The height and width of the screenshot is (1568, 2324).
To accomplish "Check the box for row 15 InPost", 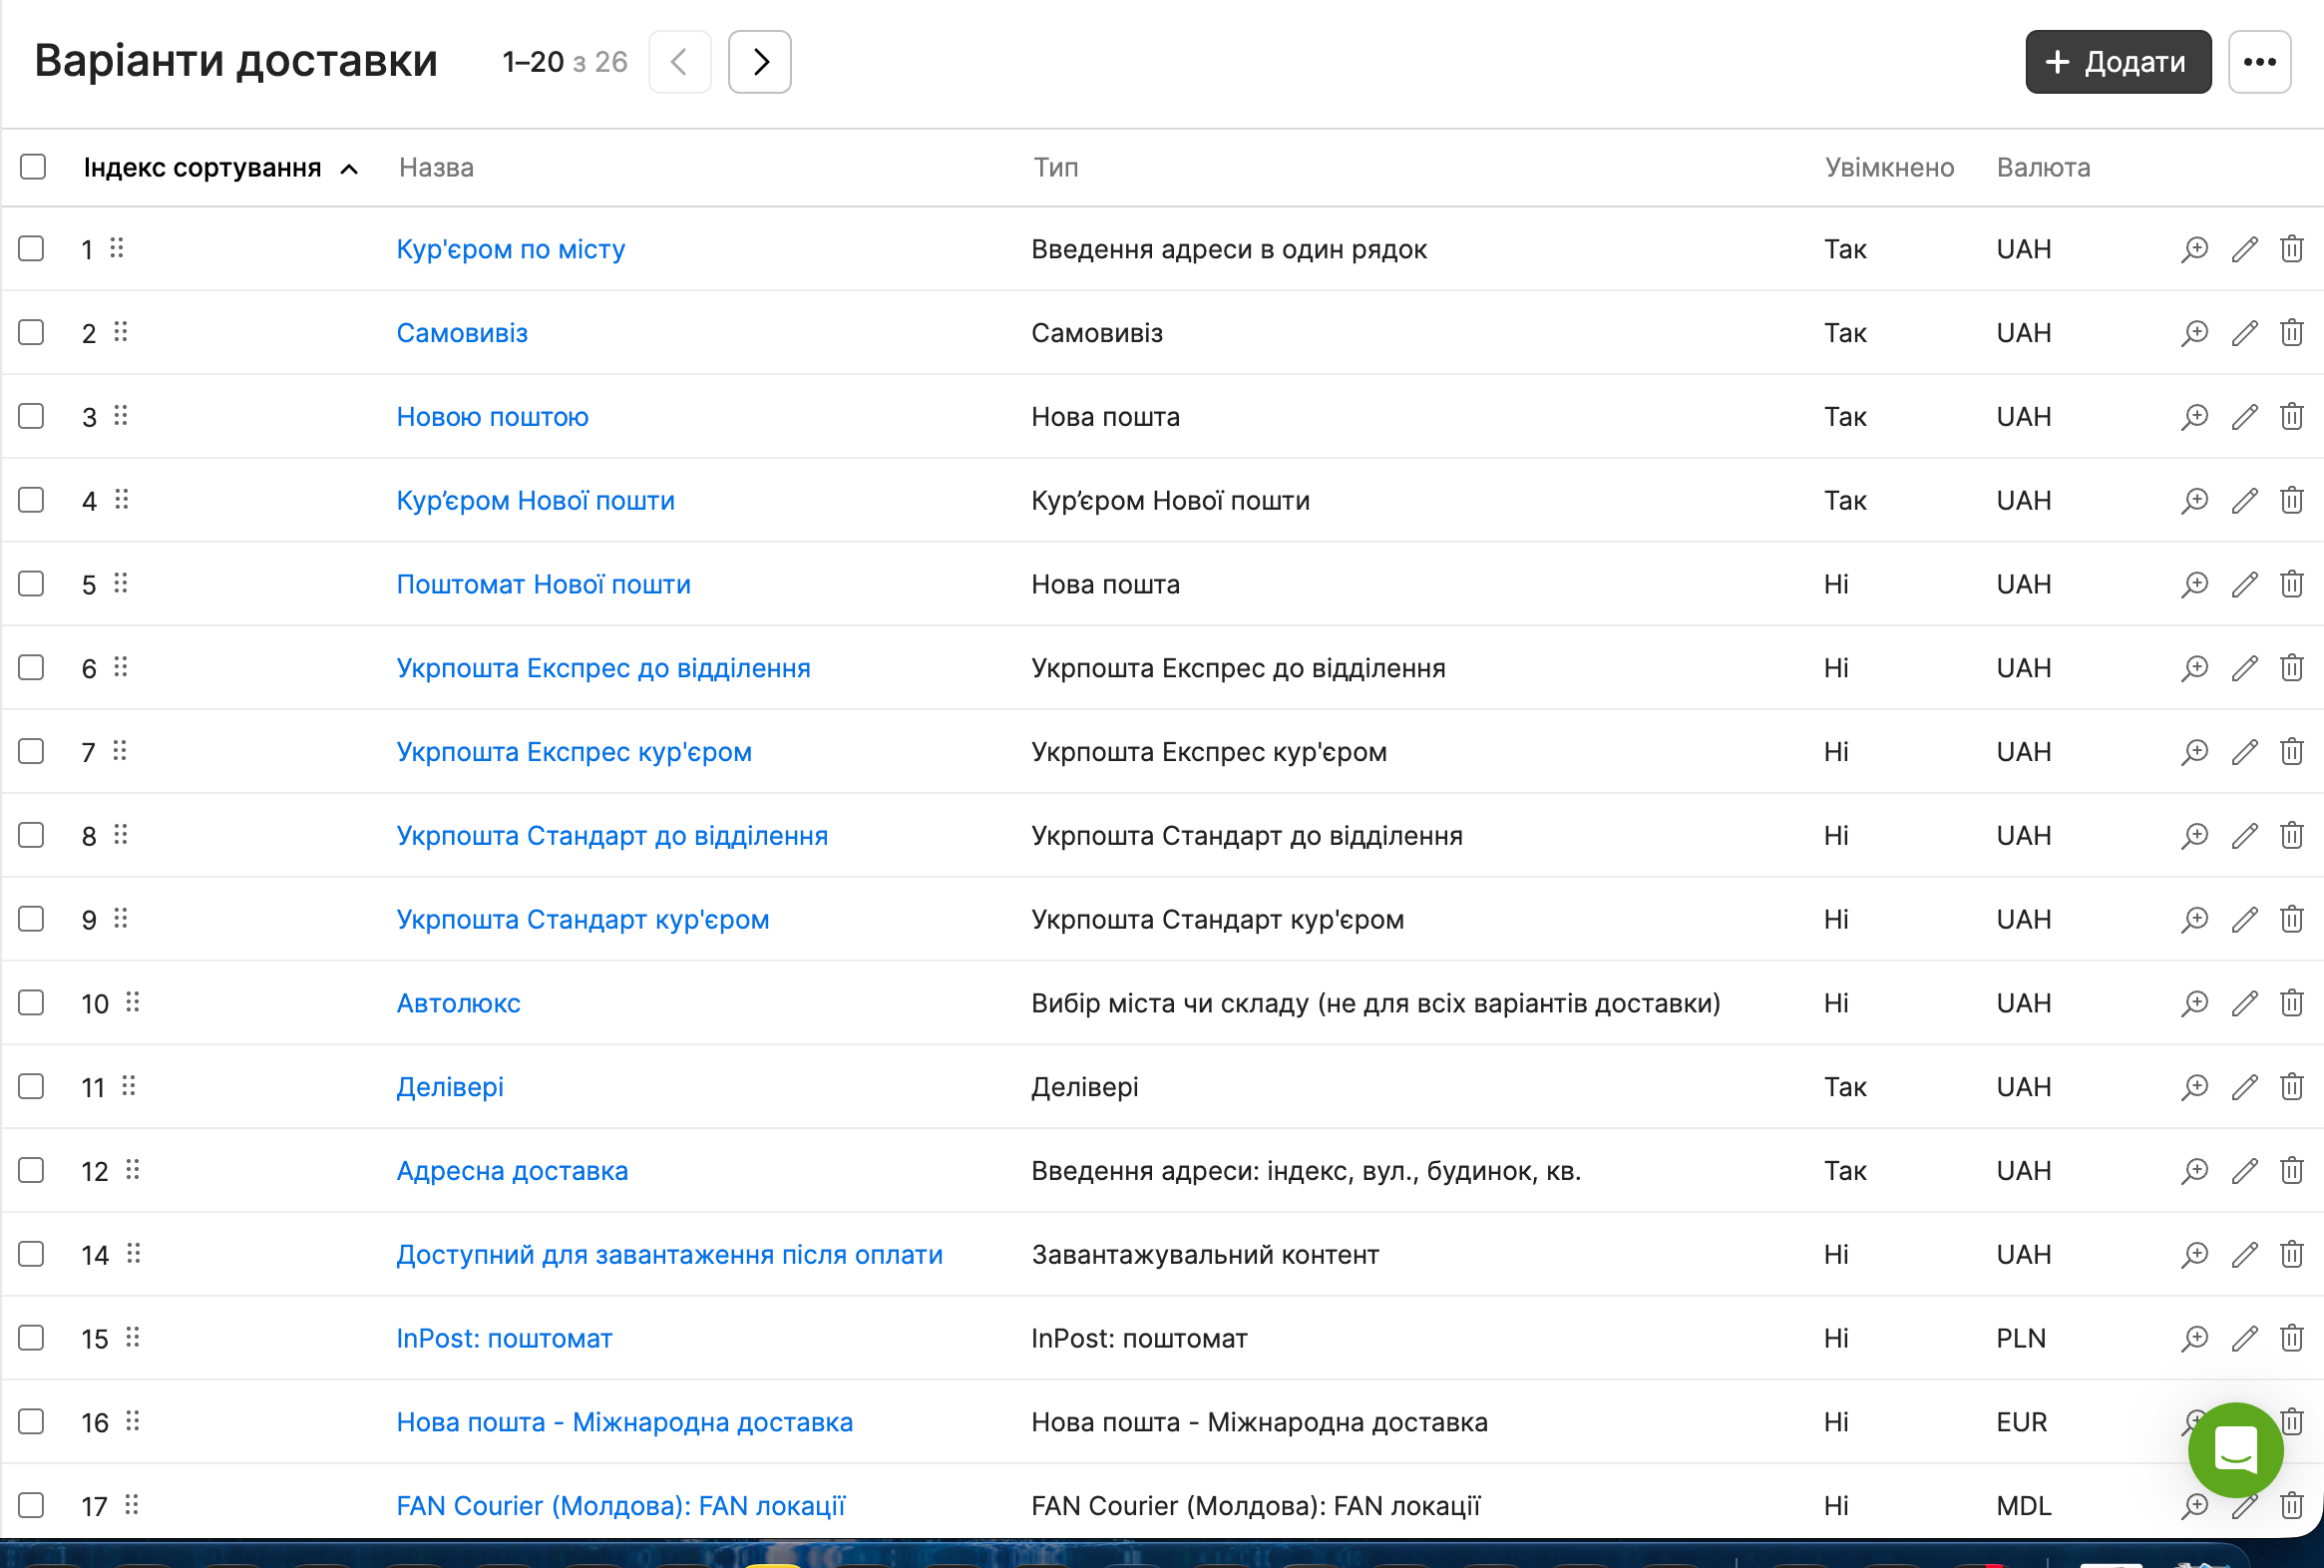I will (32, 1338).
